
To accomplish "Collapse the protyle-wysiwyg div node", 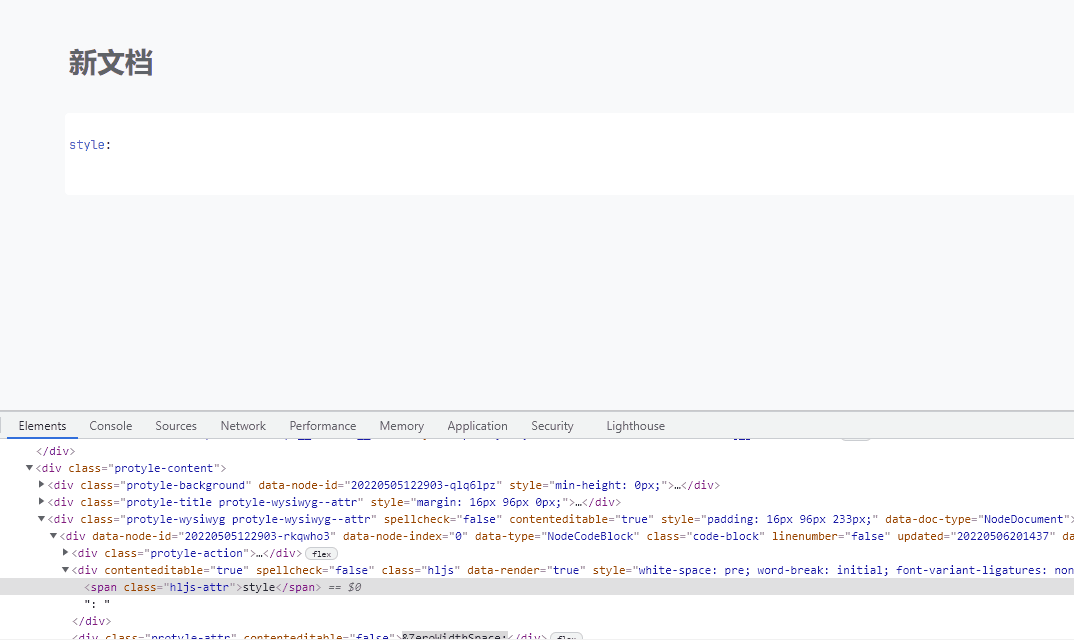I will pos(41,518).
